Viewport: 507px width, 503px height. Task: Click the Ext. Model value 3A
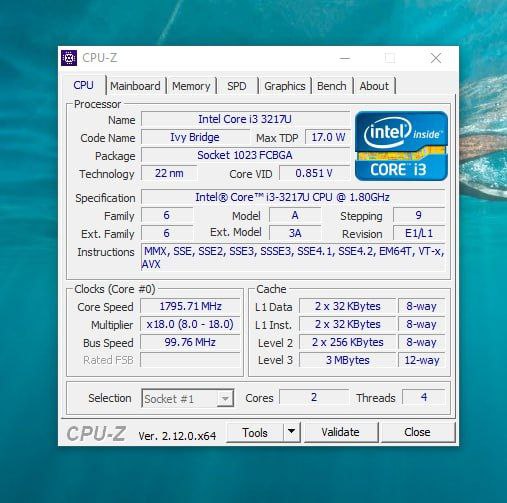click(295, 233)
